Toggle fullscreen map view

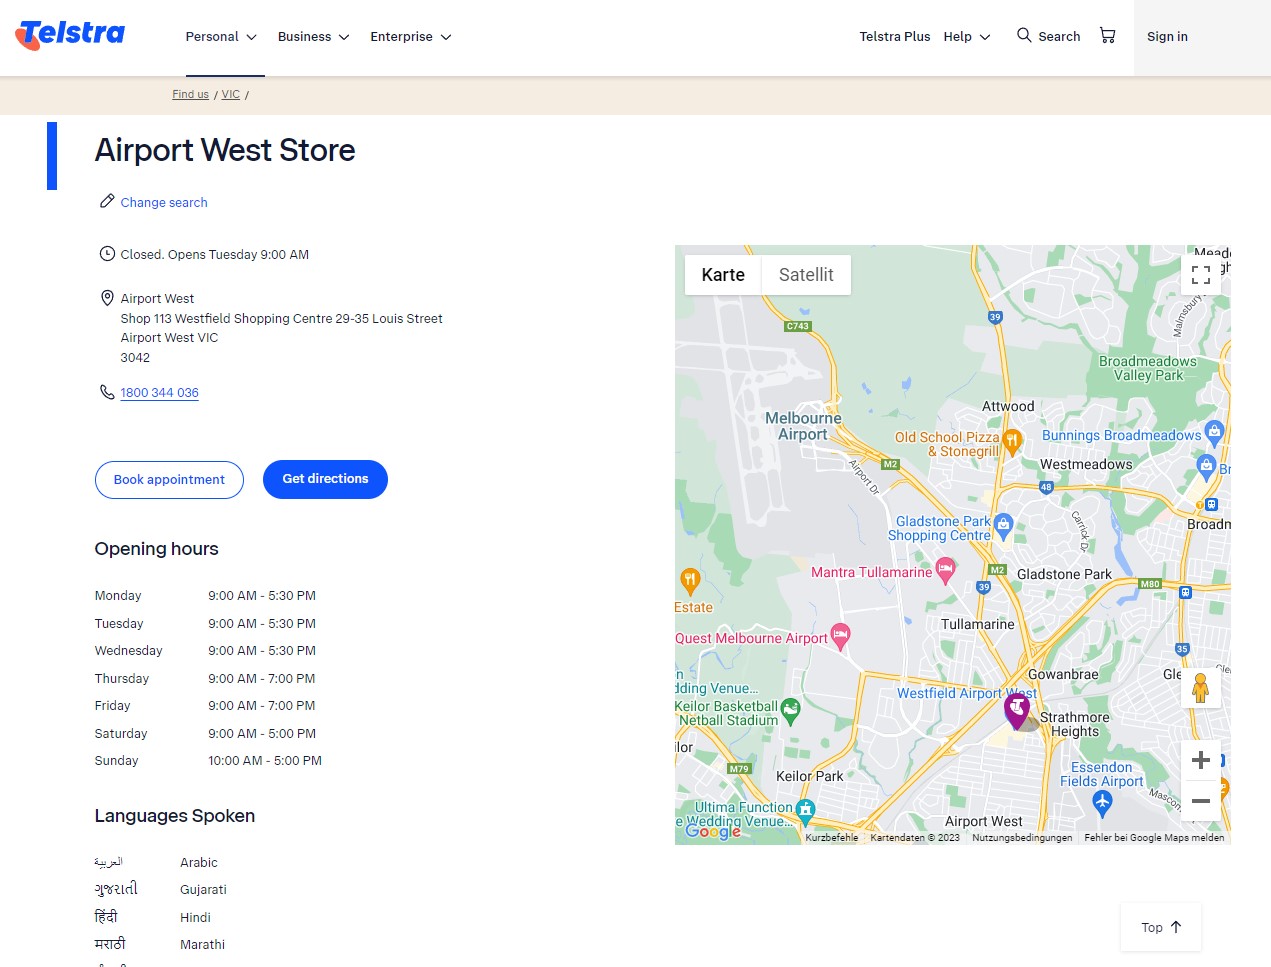point(1201,275)
